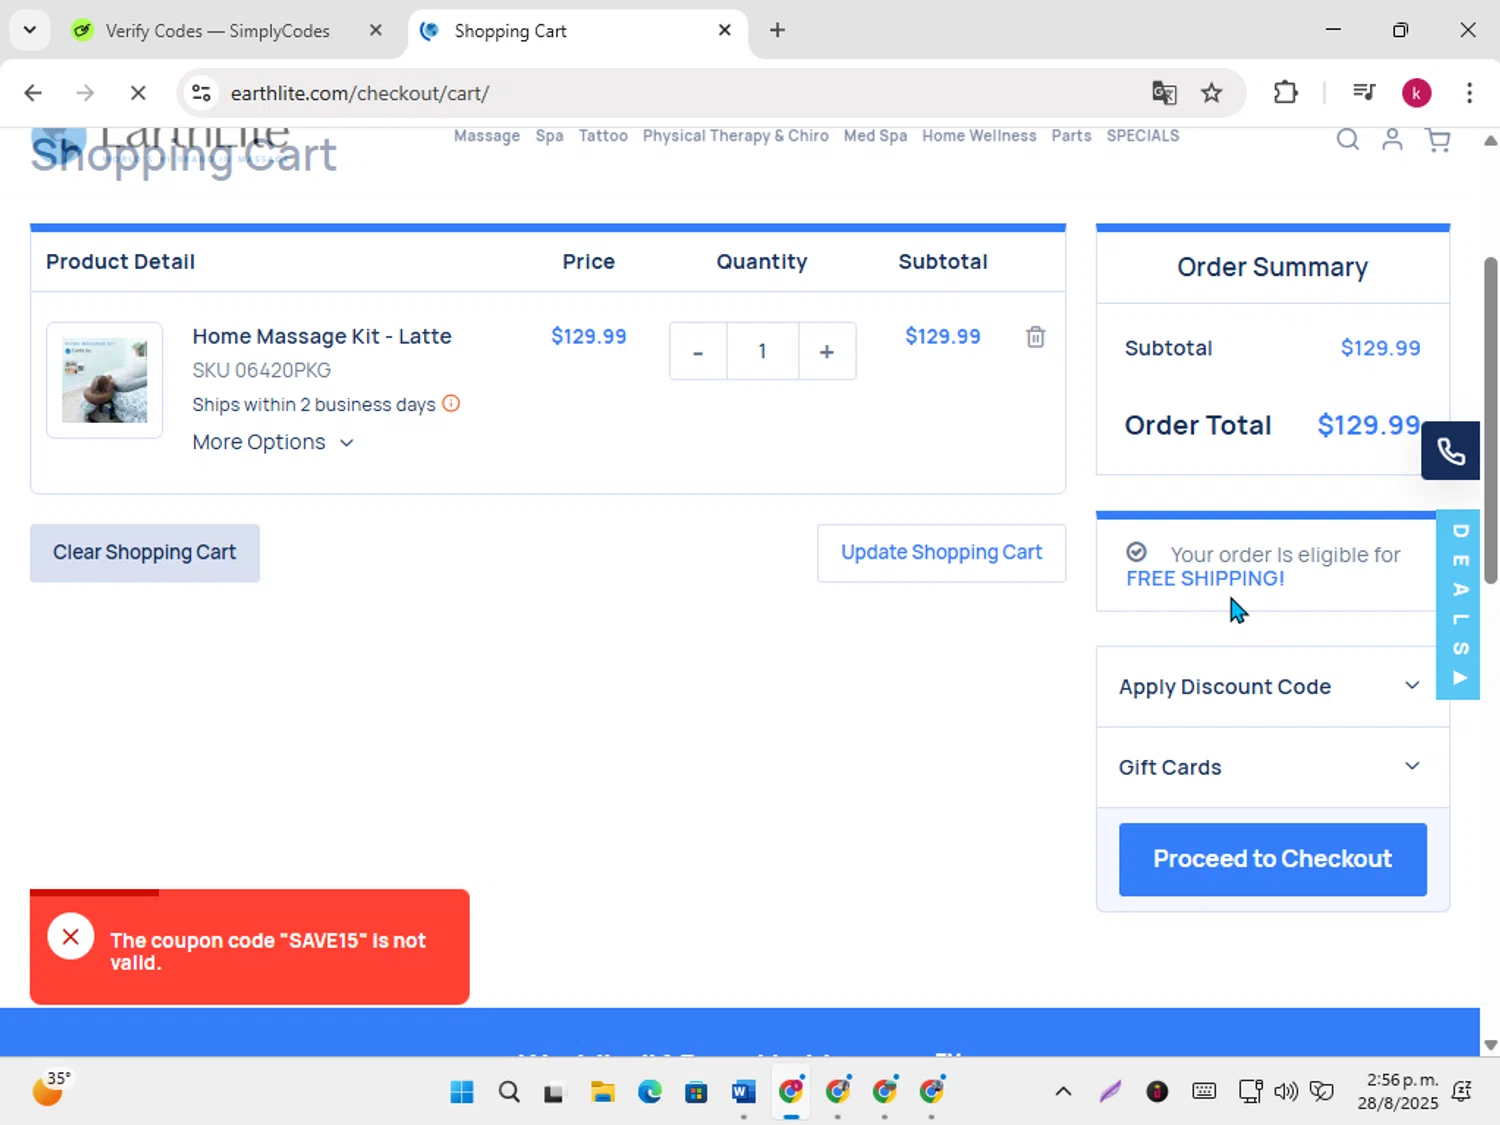Open the site search magnifier icon

[x=1347, y=140]
